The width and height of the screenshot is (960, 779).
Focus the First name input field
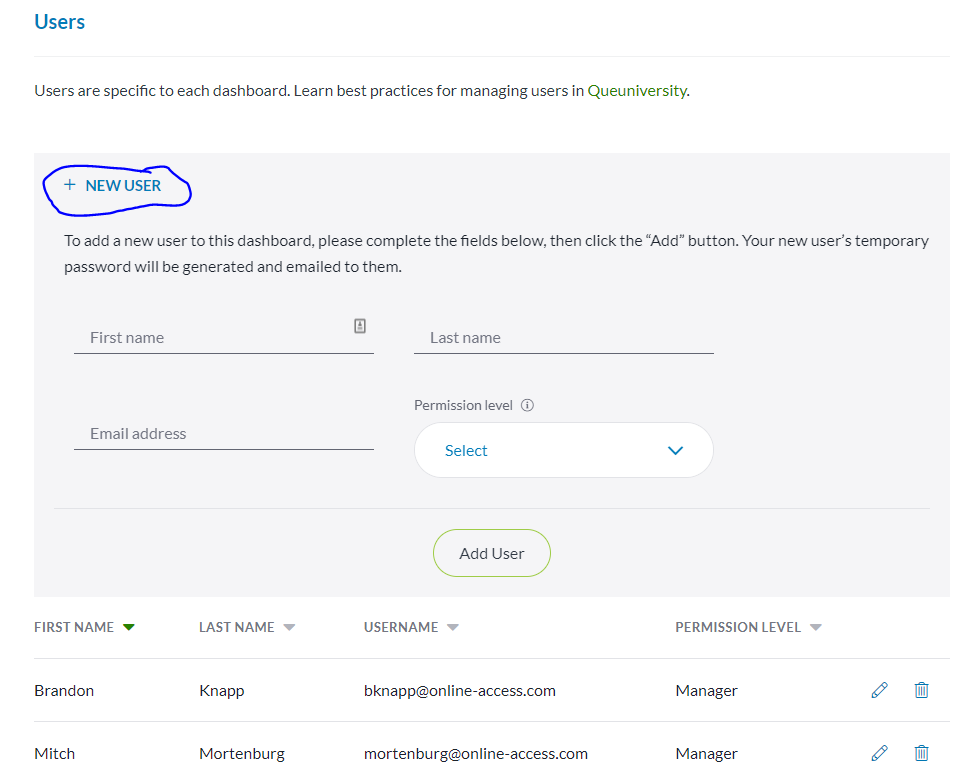pos(215,338)
